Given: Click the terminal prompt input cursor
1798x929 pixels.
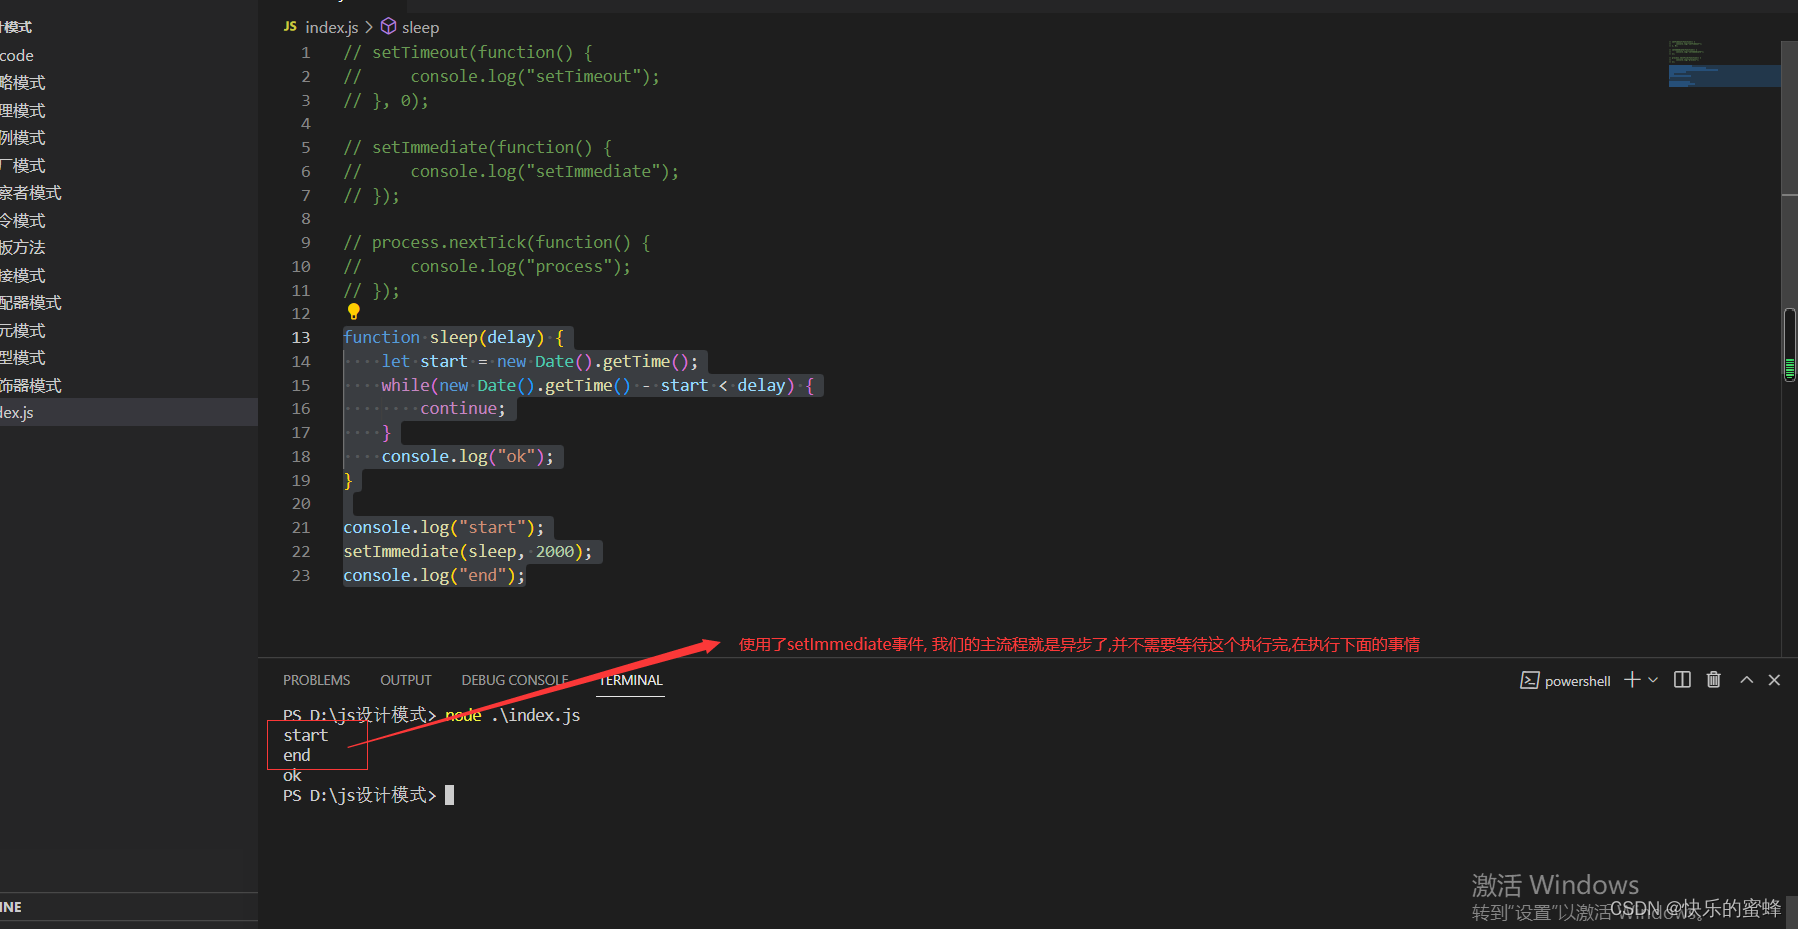Looking at the screenshot, I should [450, 795].
